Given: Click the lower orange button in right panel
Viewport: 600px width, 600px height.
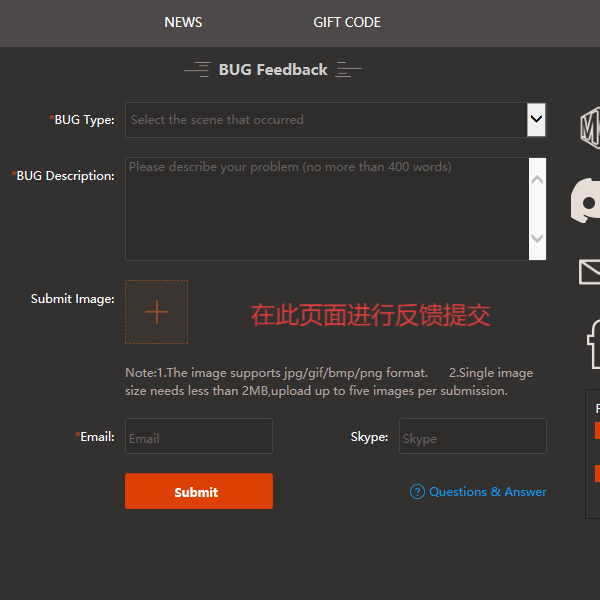Looking at the screenshot, I should [x=597, y=473].
